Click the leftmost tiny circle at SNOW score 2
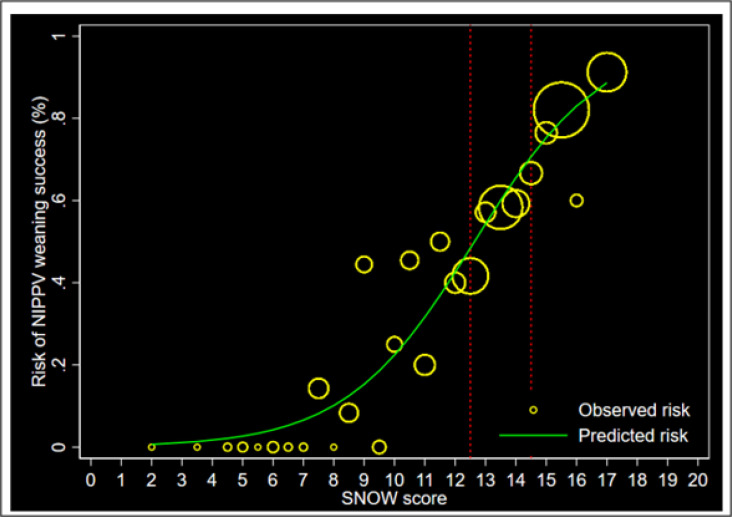The image size is (732, 517). (152, 447)
